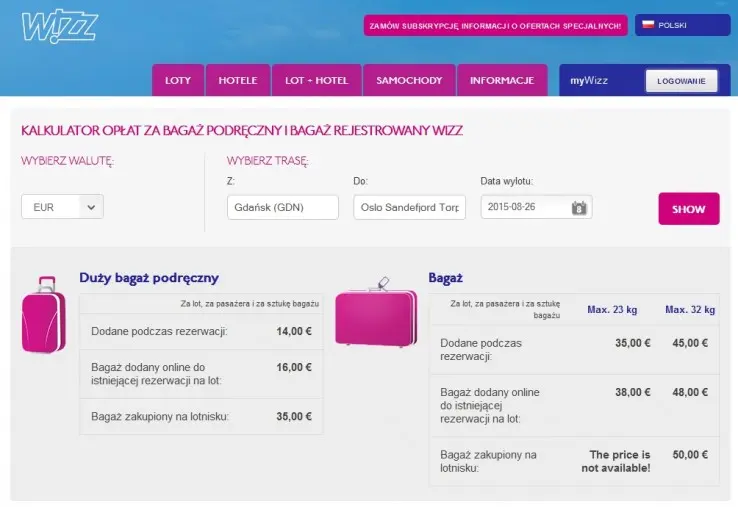Viewport: 738px width, 507px height.
Task: Focus the destination field Oslo Sandefjord
Action: 409,207
